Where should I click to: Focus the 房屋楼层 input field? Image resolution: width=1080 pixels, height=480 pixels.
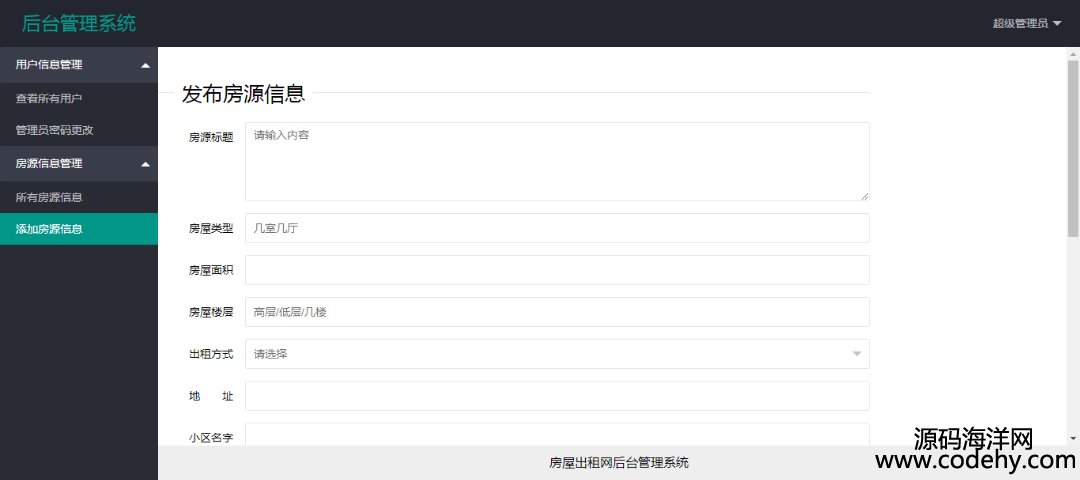click(557, 312)
